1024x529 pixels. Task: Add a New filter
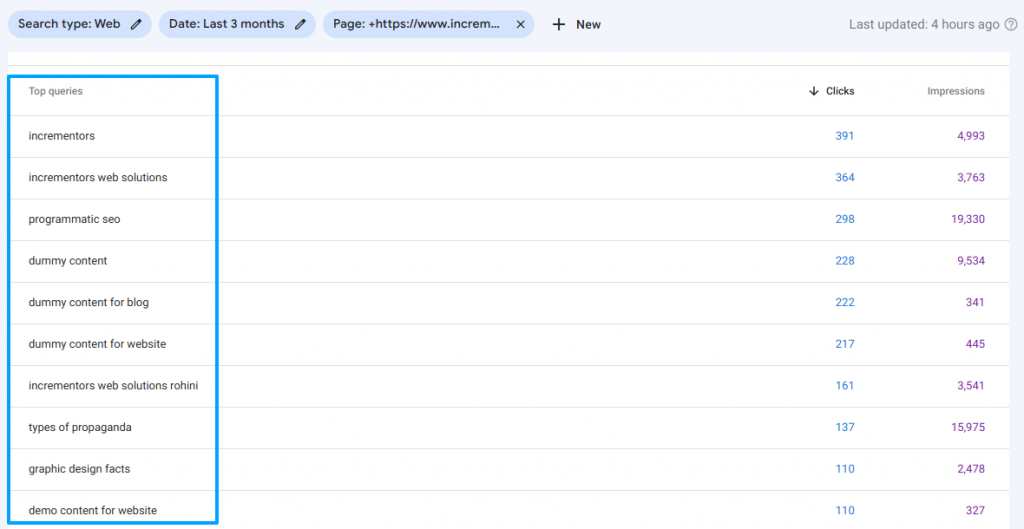pos(577,24)
